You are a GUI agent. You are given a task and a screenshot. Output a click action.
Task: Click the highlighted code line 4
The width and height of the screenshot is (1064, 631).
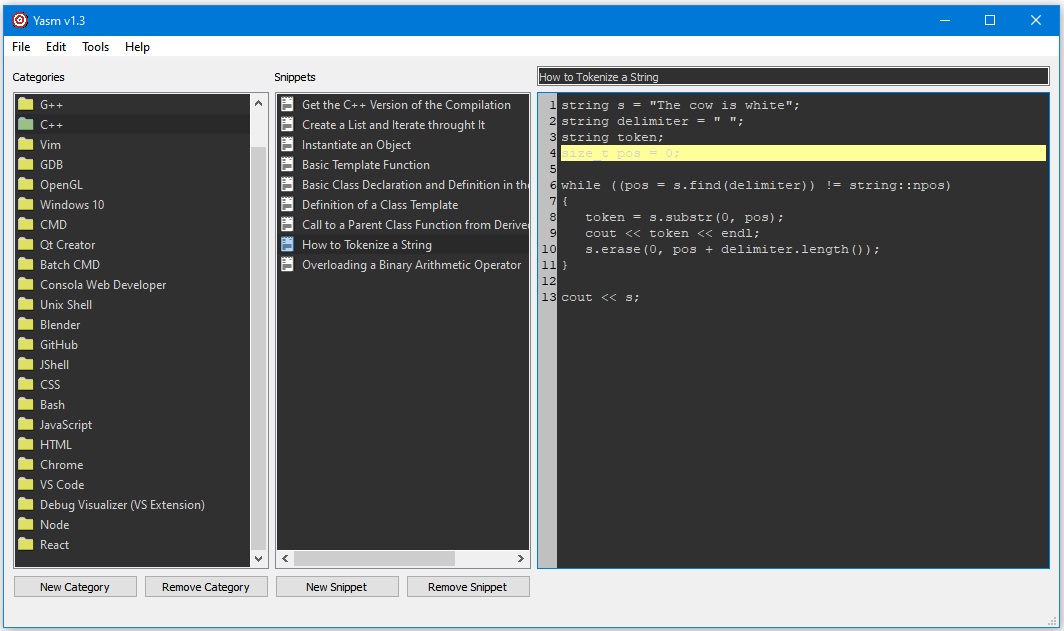pyautogui.click(x=803, y=153)
